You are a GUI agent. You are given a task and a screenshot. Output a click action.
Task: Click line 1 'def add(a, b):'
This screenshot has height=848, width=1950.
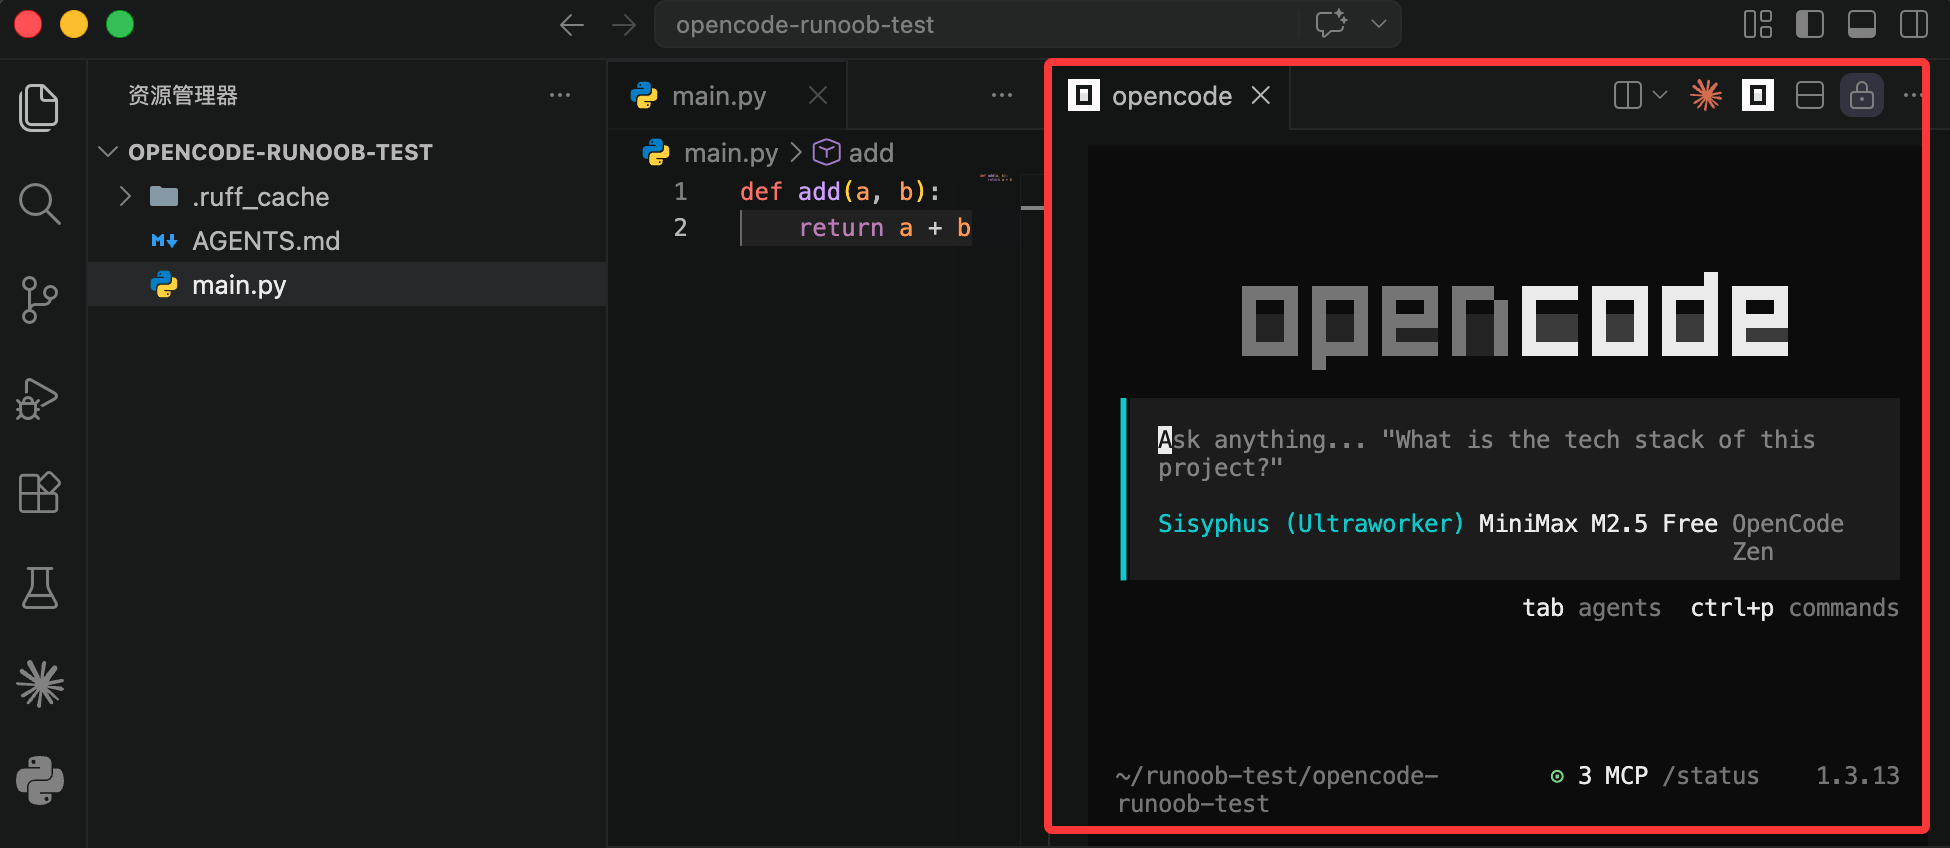[840, 191]
